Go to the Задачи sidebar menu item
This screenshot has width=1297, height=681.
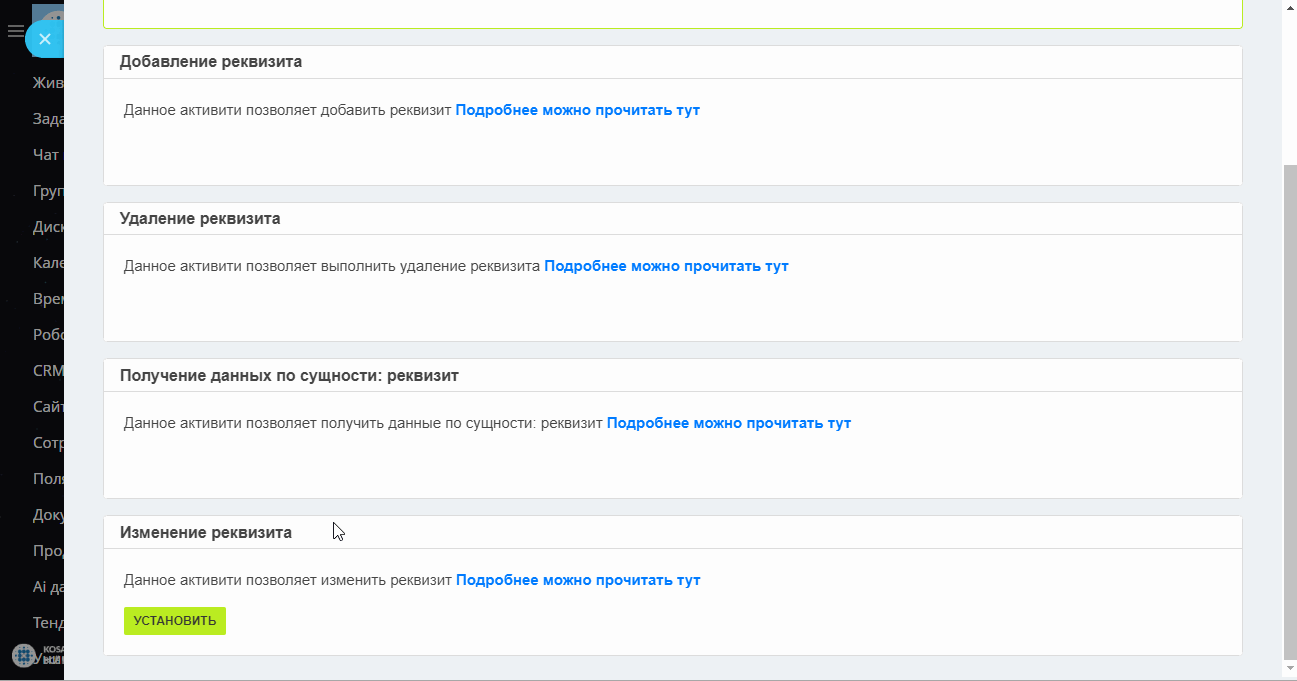tap(48, 119)
